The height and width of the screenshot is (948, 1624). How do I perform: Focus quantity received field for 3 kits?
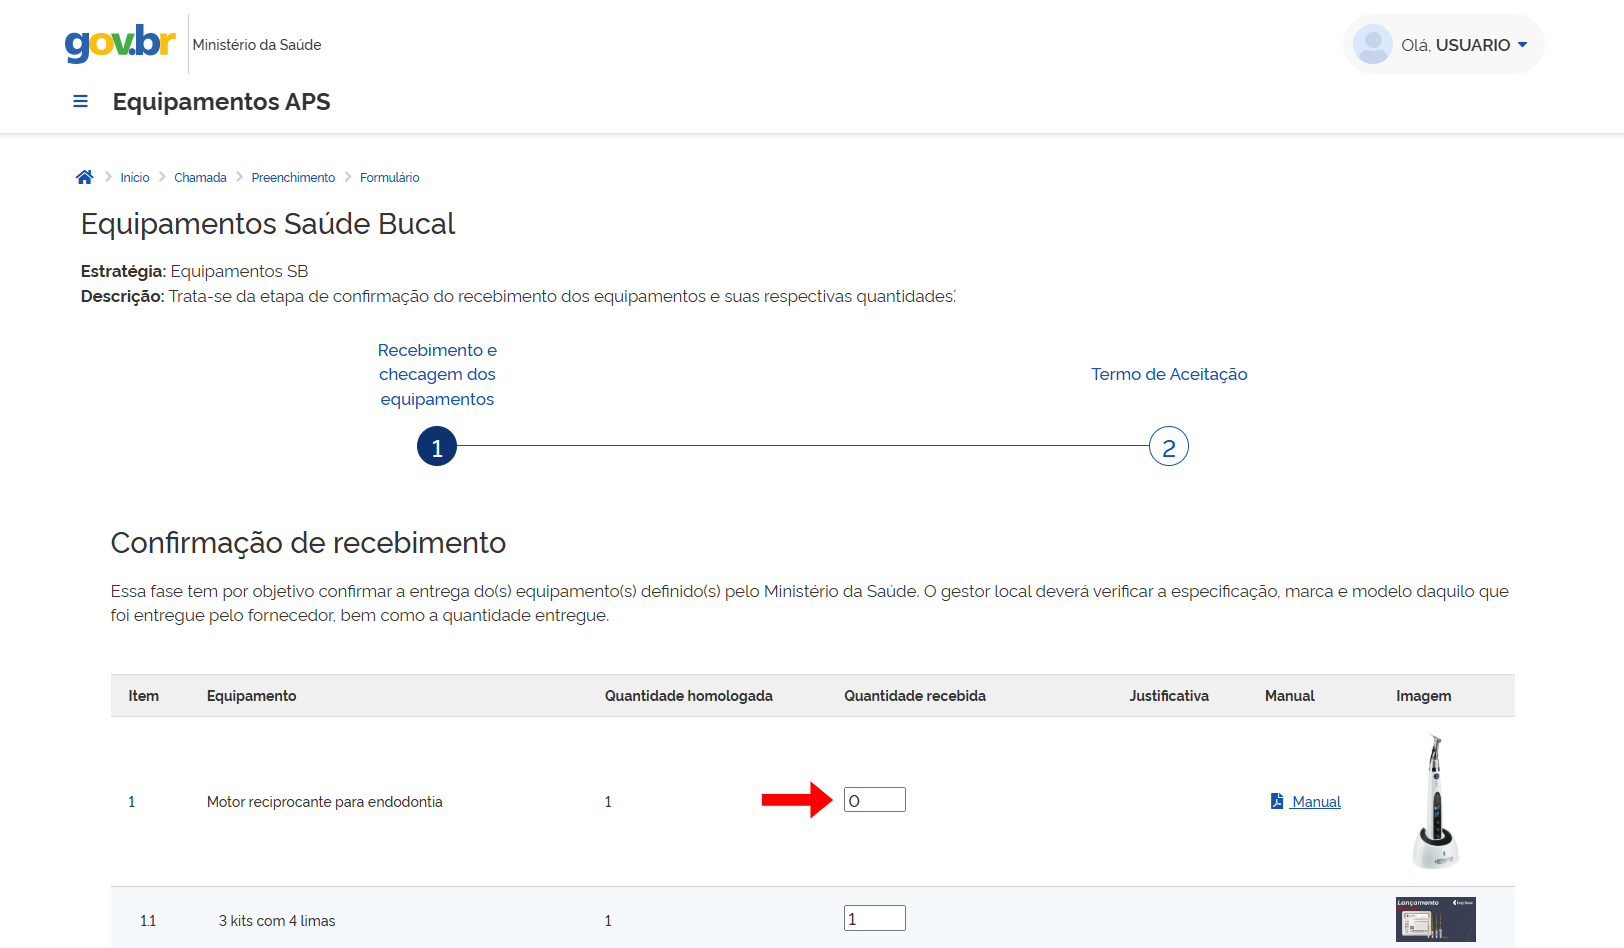coord(874,918)
